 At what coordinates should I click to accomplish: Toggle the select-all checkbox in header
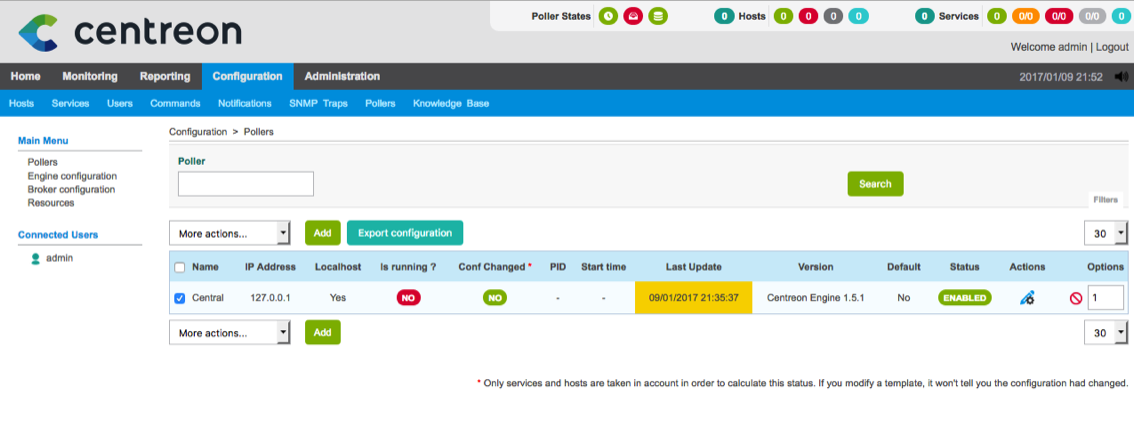(x=180, y=267)
